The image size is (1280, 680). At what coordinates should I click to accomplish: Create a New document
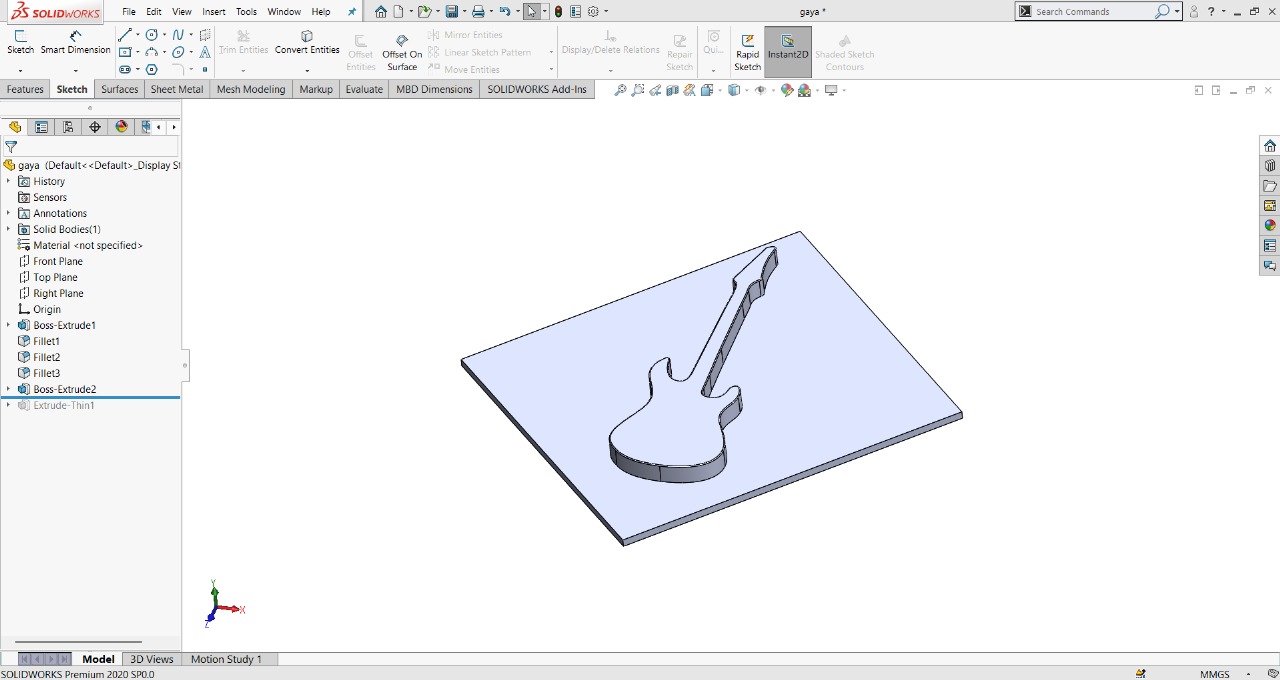(x=398, y=12)
